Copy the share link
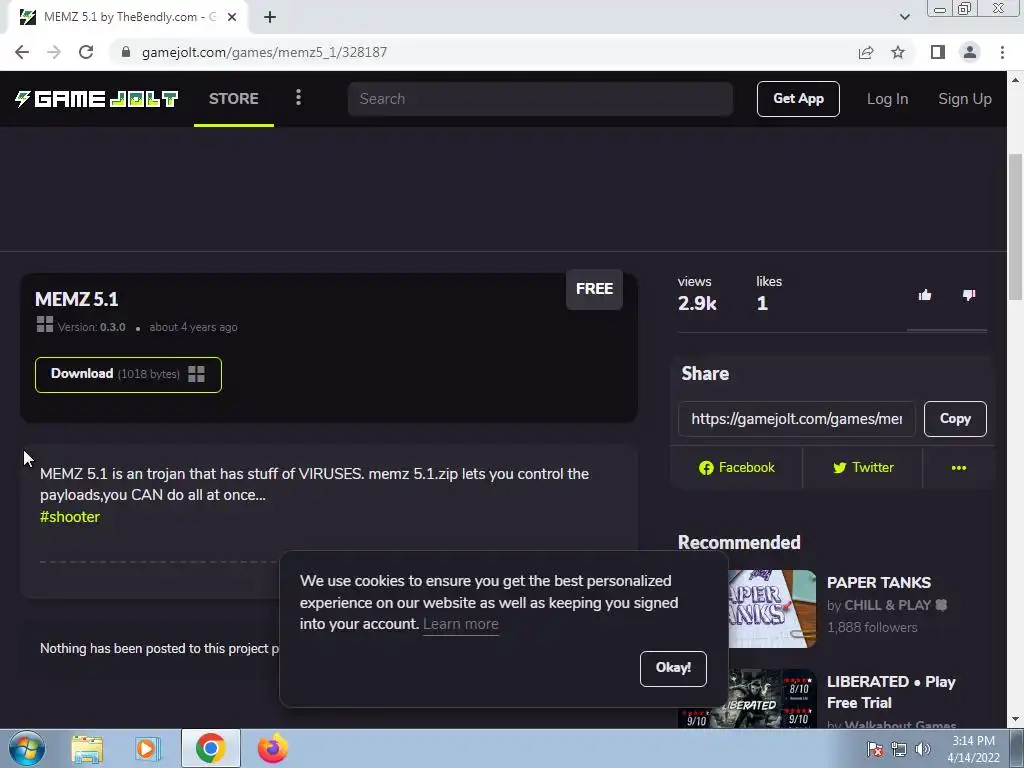 (955, 419)
